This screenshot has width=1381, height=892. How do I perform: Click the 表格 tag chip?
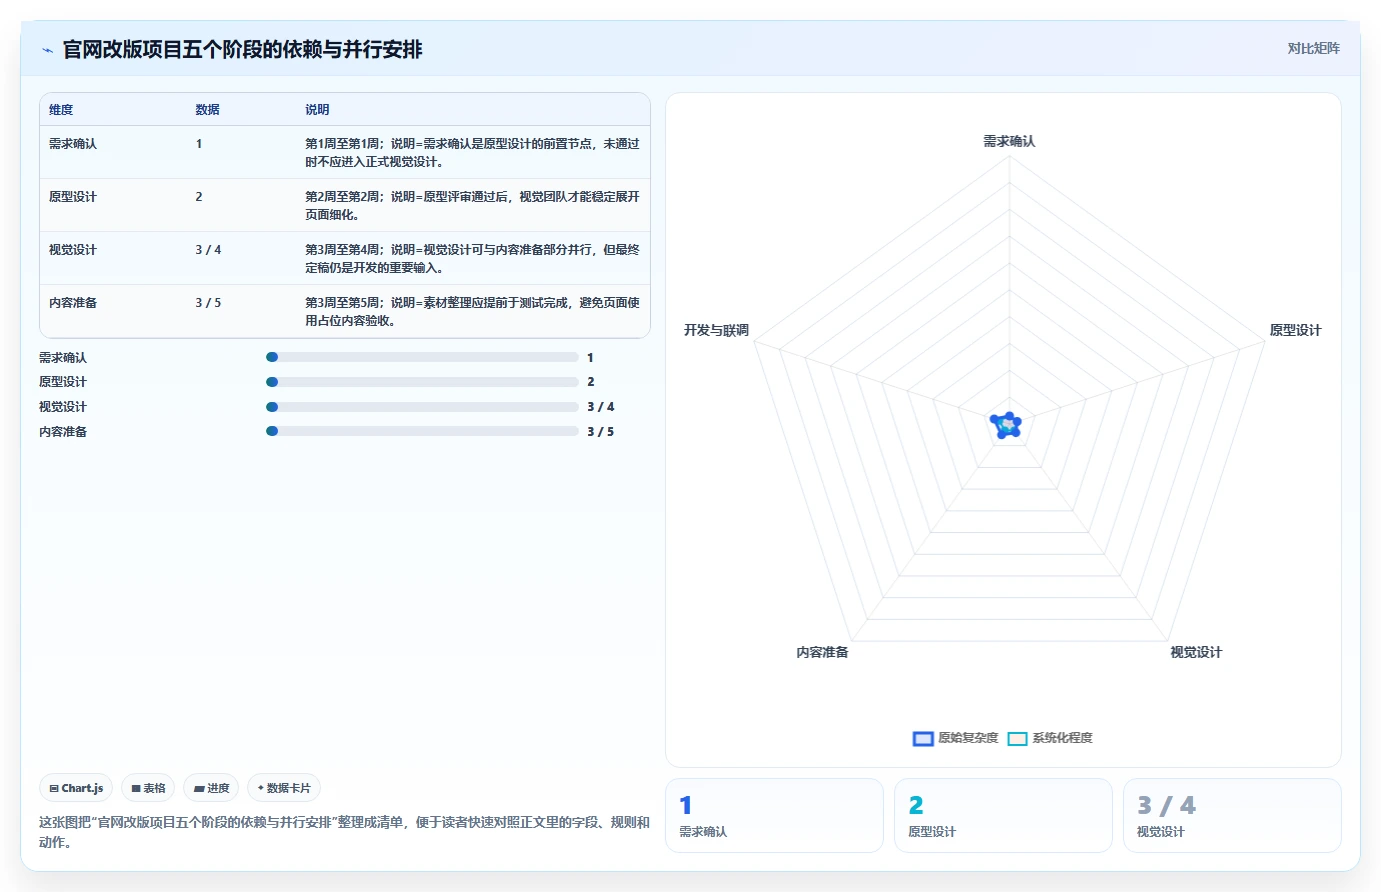pyautogui.click(x=148, y=788)
